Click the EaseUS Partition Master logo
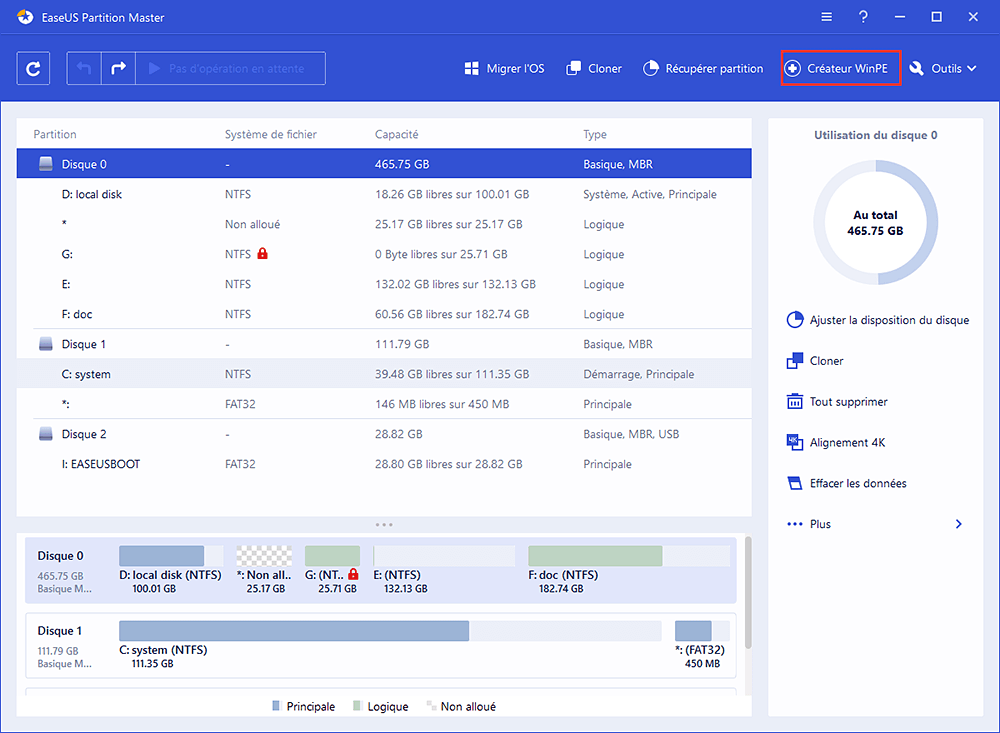The height and width of the screenshot is (733, 1000). [x=26, y=17]
